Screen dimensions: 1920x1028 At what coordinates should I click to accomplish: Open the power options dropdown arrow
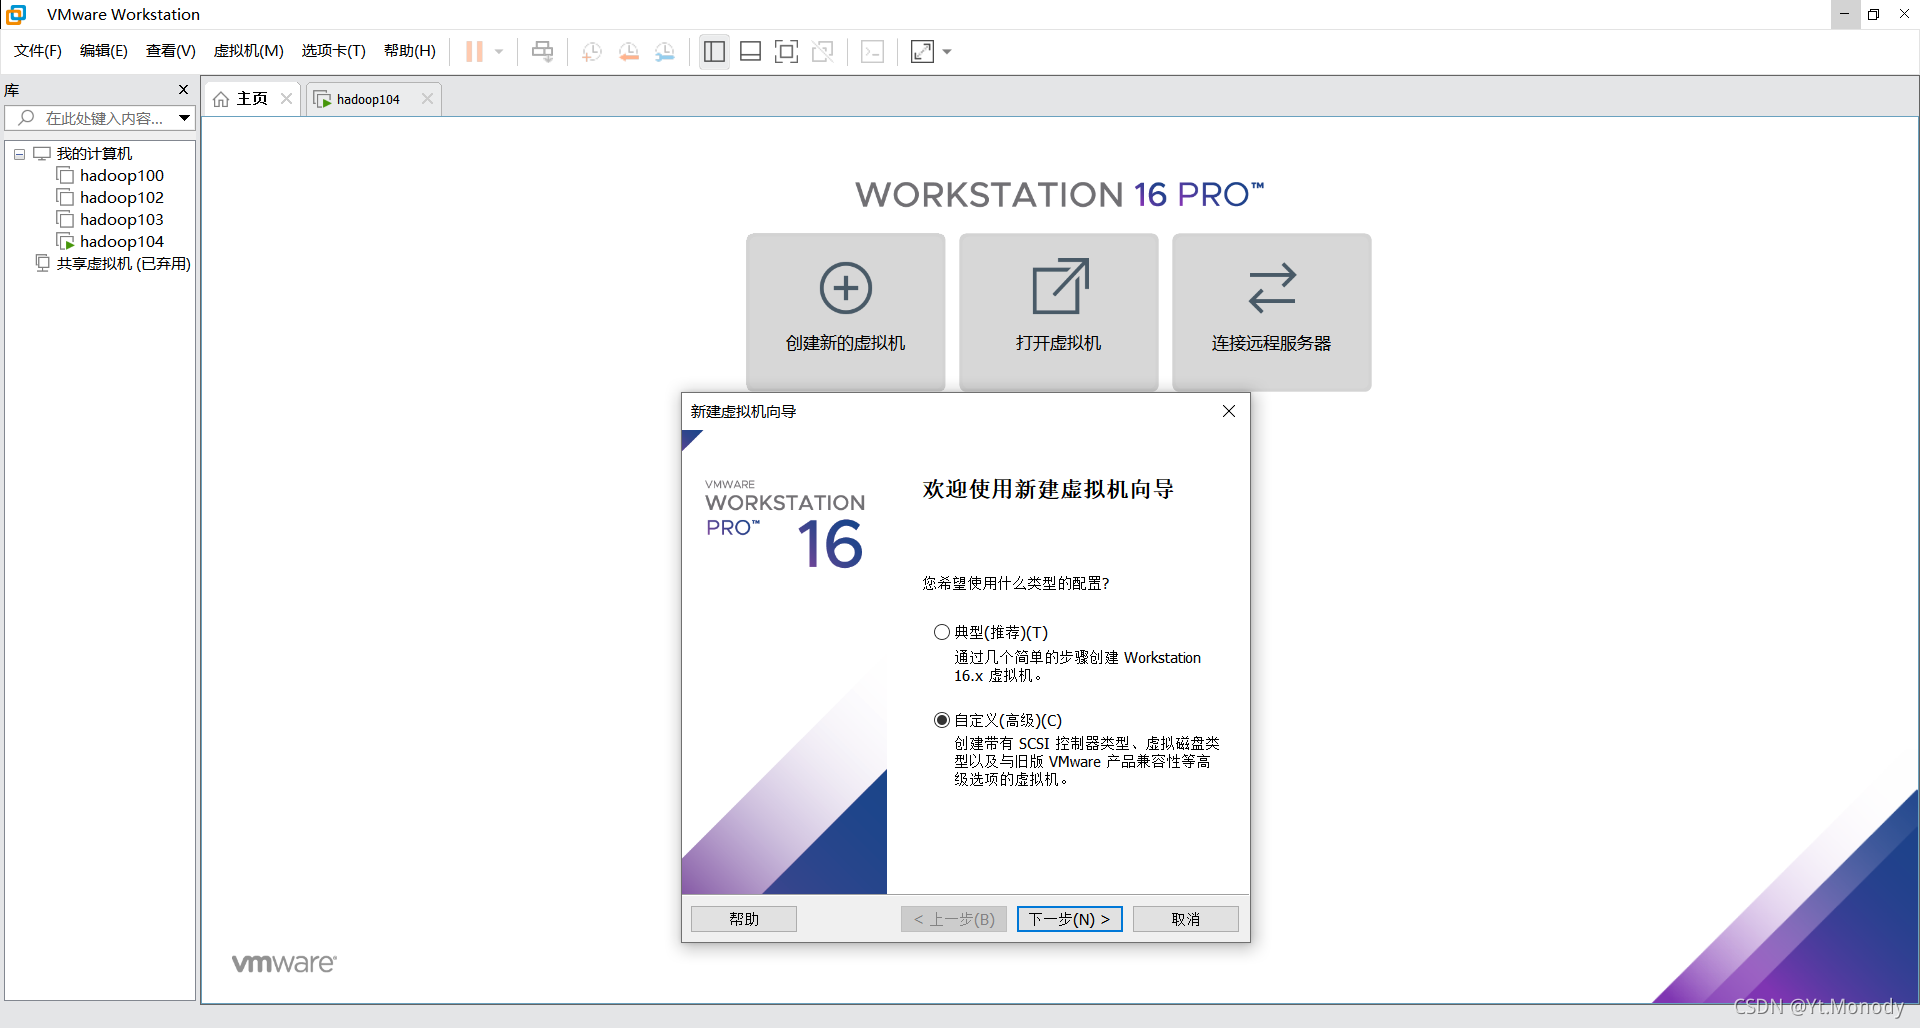pos(499,51)
